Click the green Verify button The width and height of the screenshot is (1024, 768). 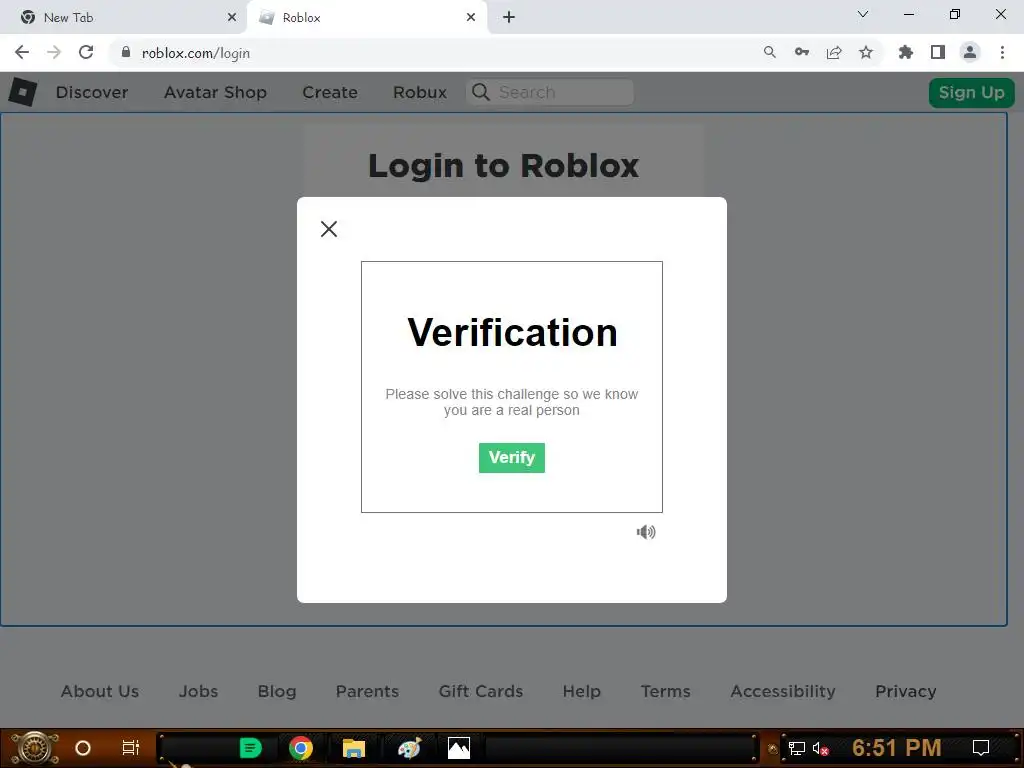(x=511, y=457)
